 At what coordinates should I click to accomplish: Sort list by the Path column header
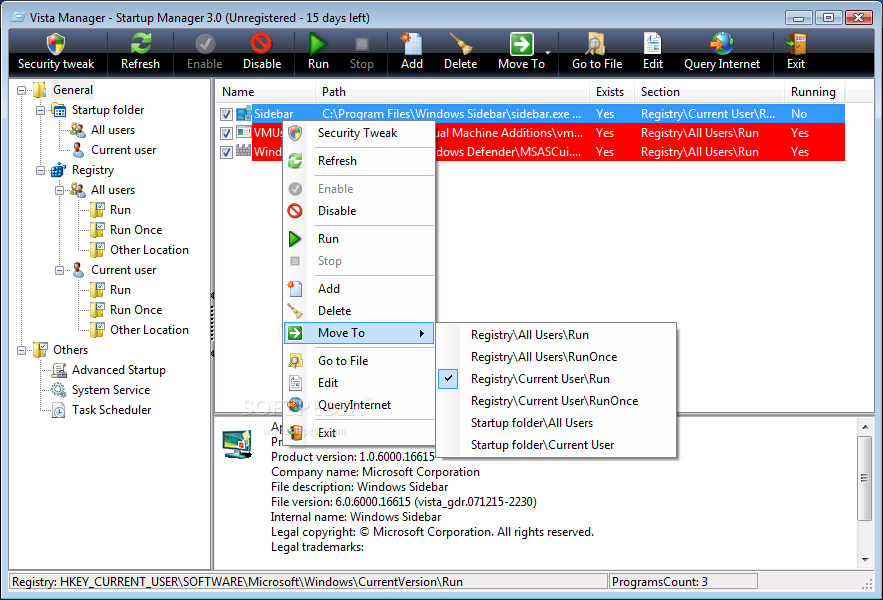tap(453, 92)
